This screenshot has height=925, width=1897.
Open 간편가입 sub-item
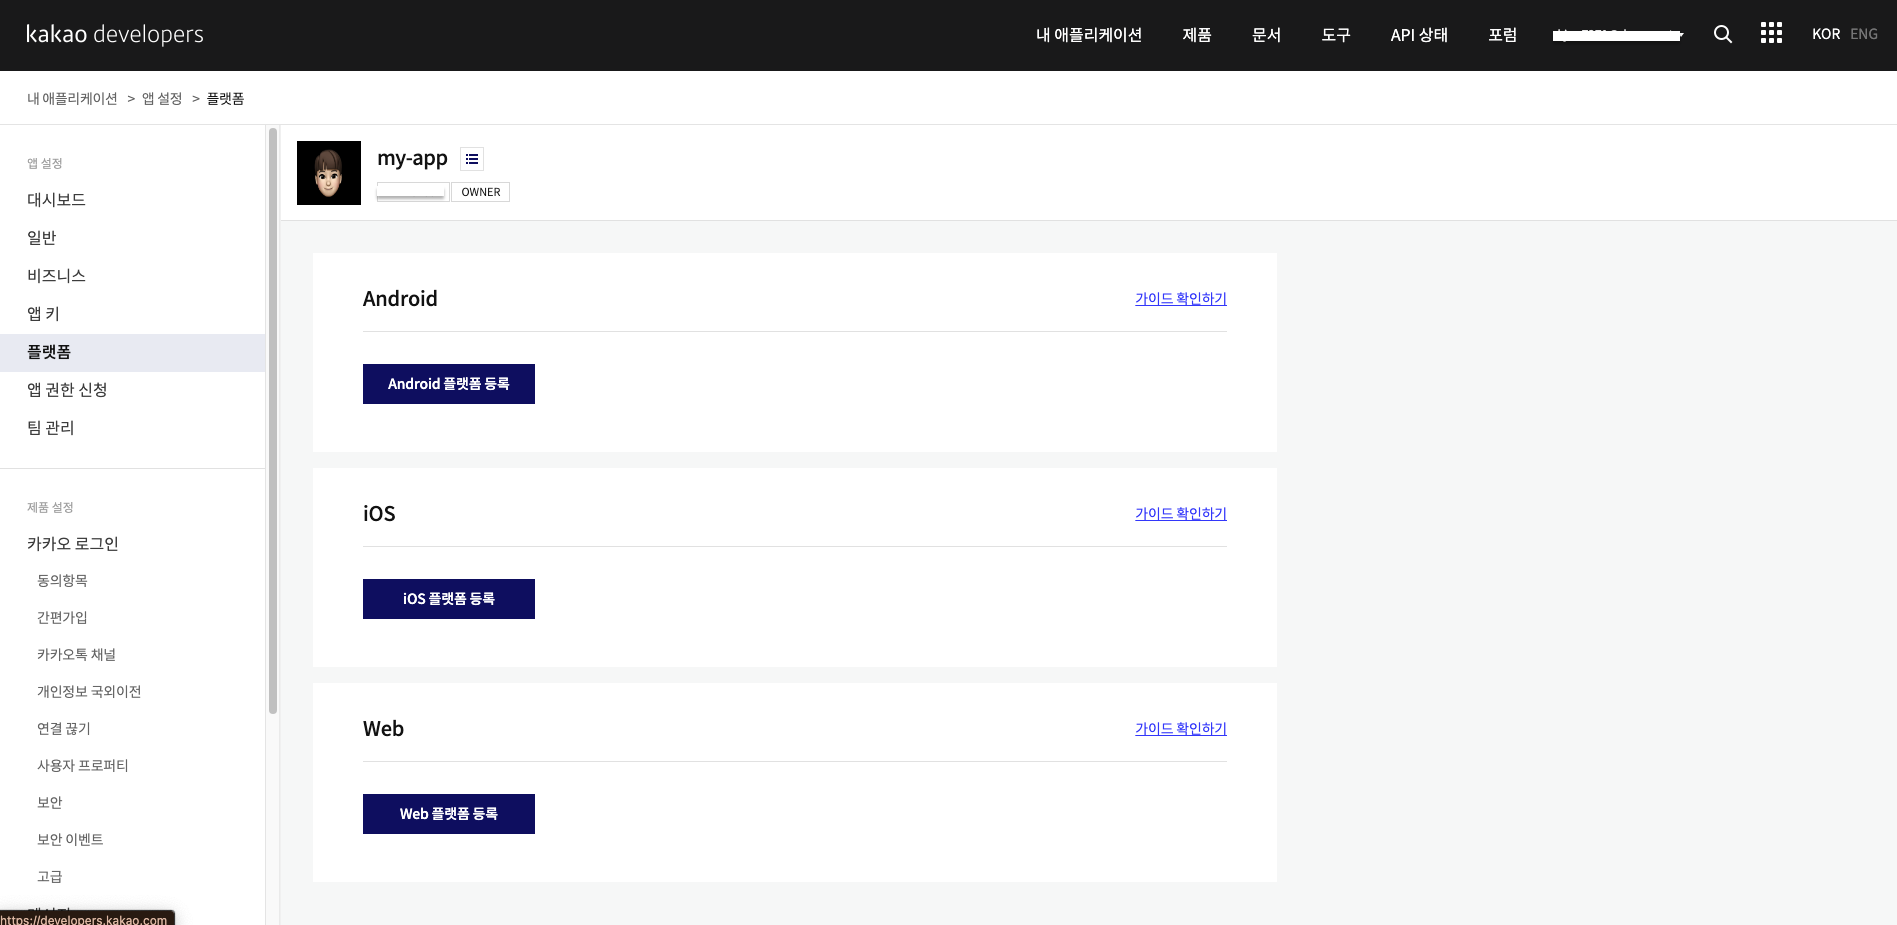(x=62, y=618)
